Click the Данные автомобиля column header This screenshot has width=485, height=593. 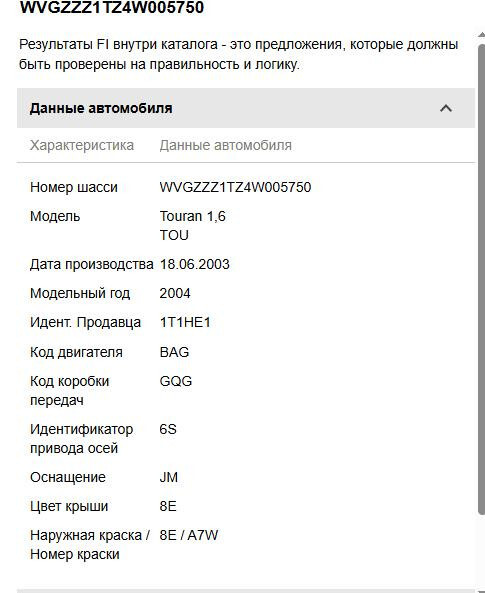[225, 145]
